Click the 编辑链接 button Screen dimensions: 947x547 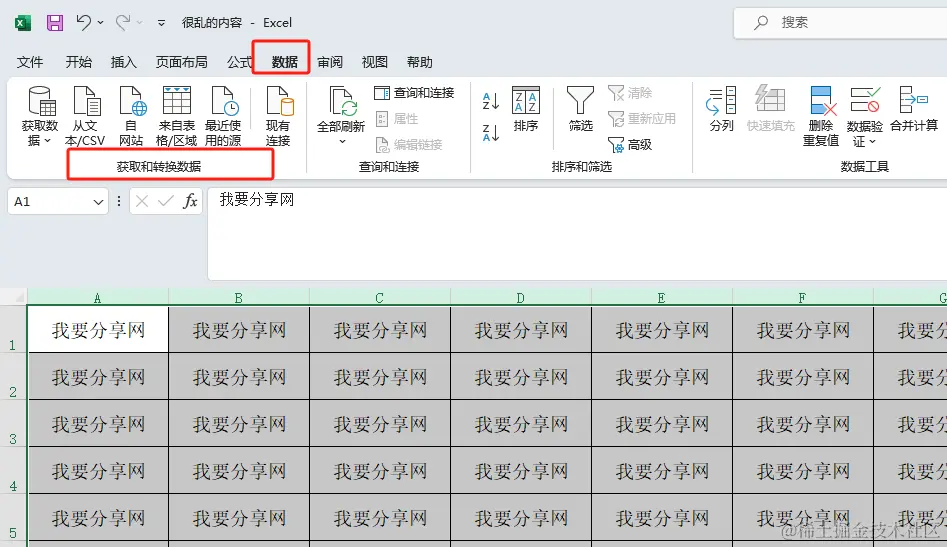(409, 145)
